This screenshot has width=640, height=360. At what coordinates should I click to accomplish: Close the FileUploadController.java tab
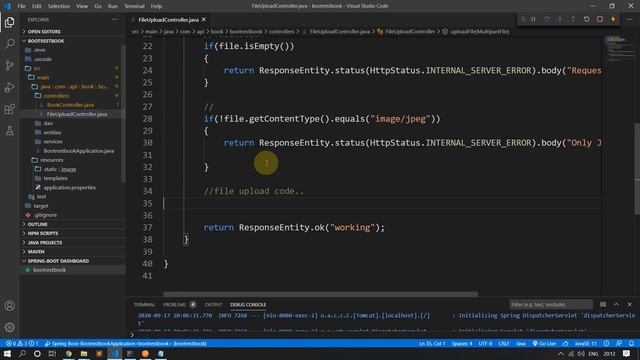point(204,20)
